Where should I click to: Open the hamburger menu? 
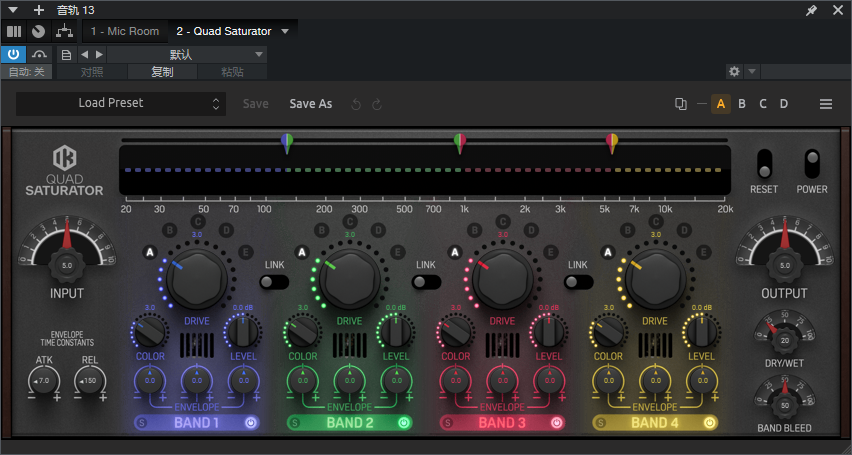click(826, 104)
